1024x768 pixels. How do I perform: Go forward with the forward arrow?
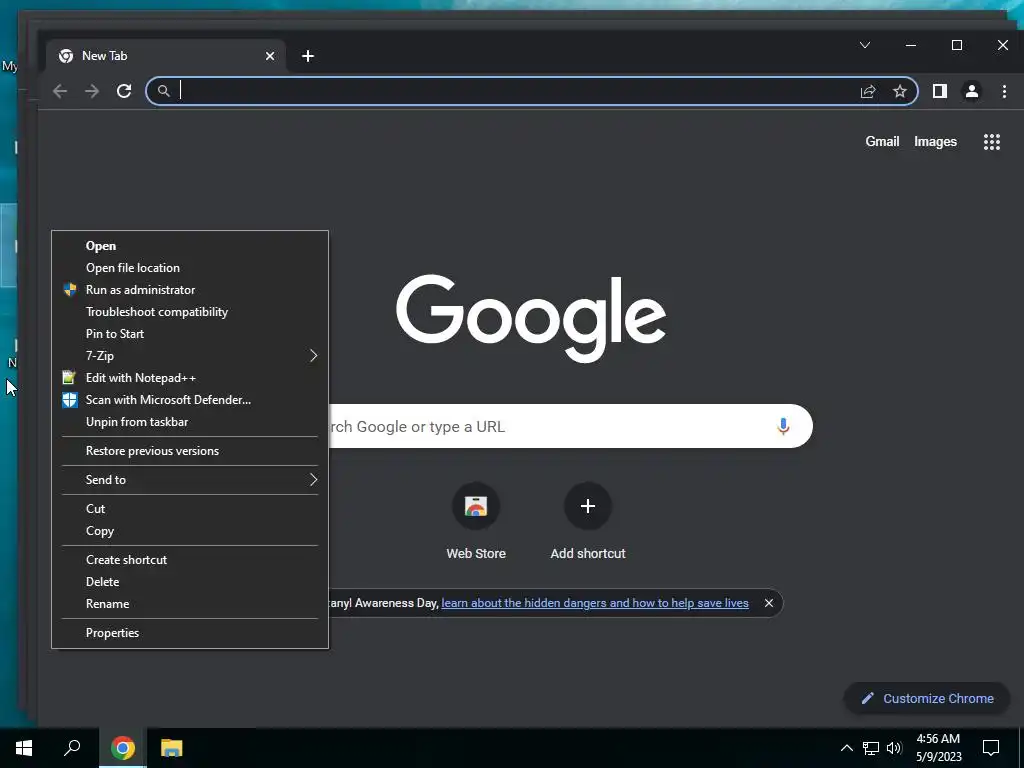(x=92, y=91)
